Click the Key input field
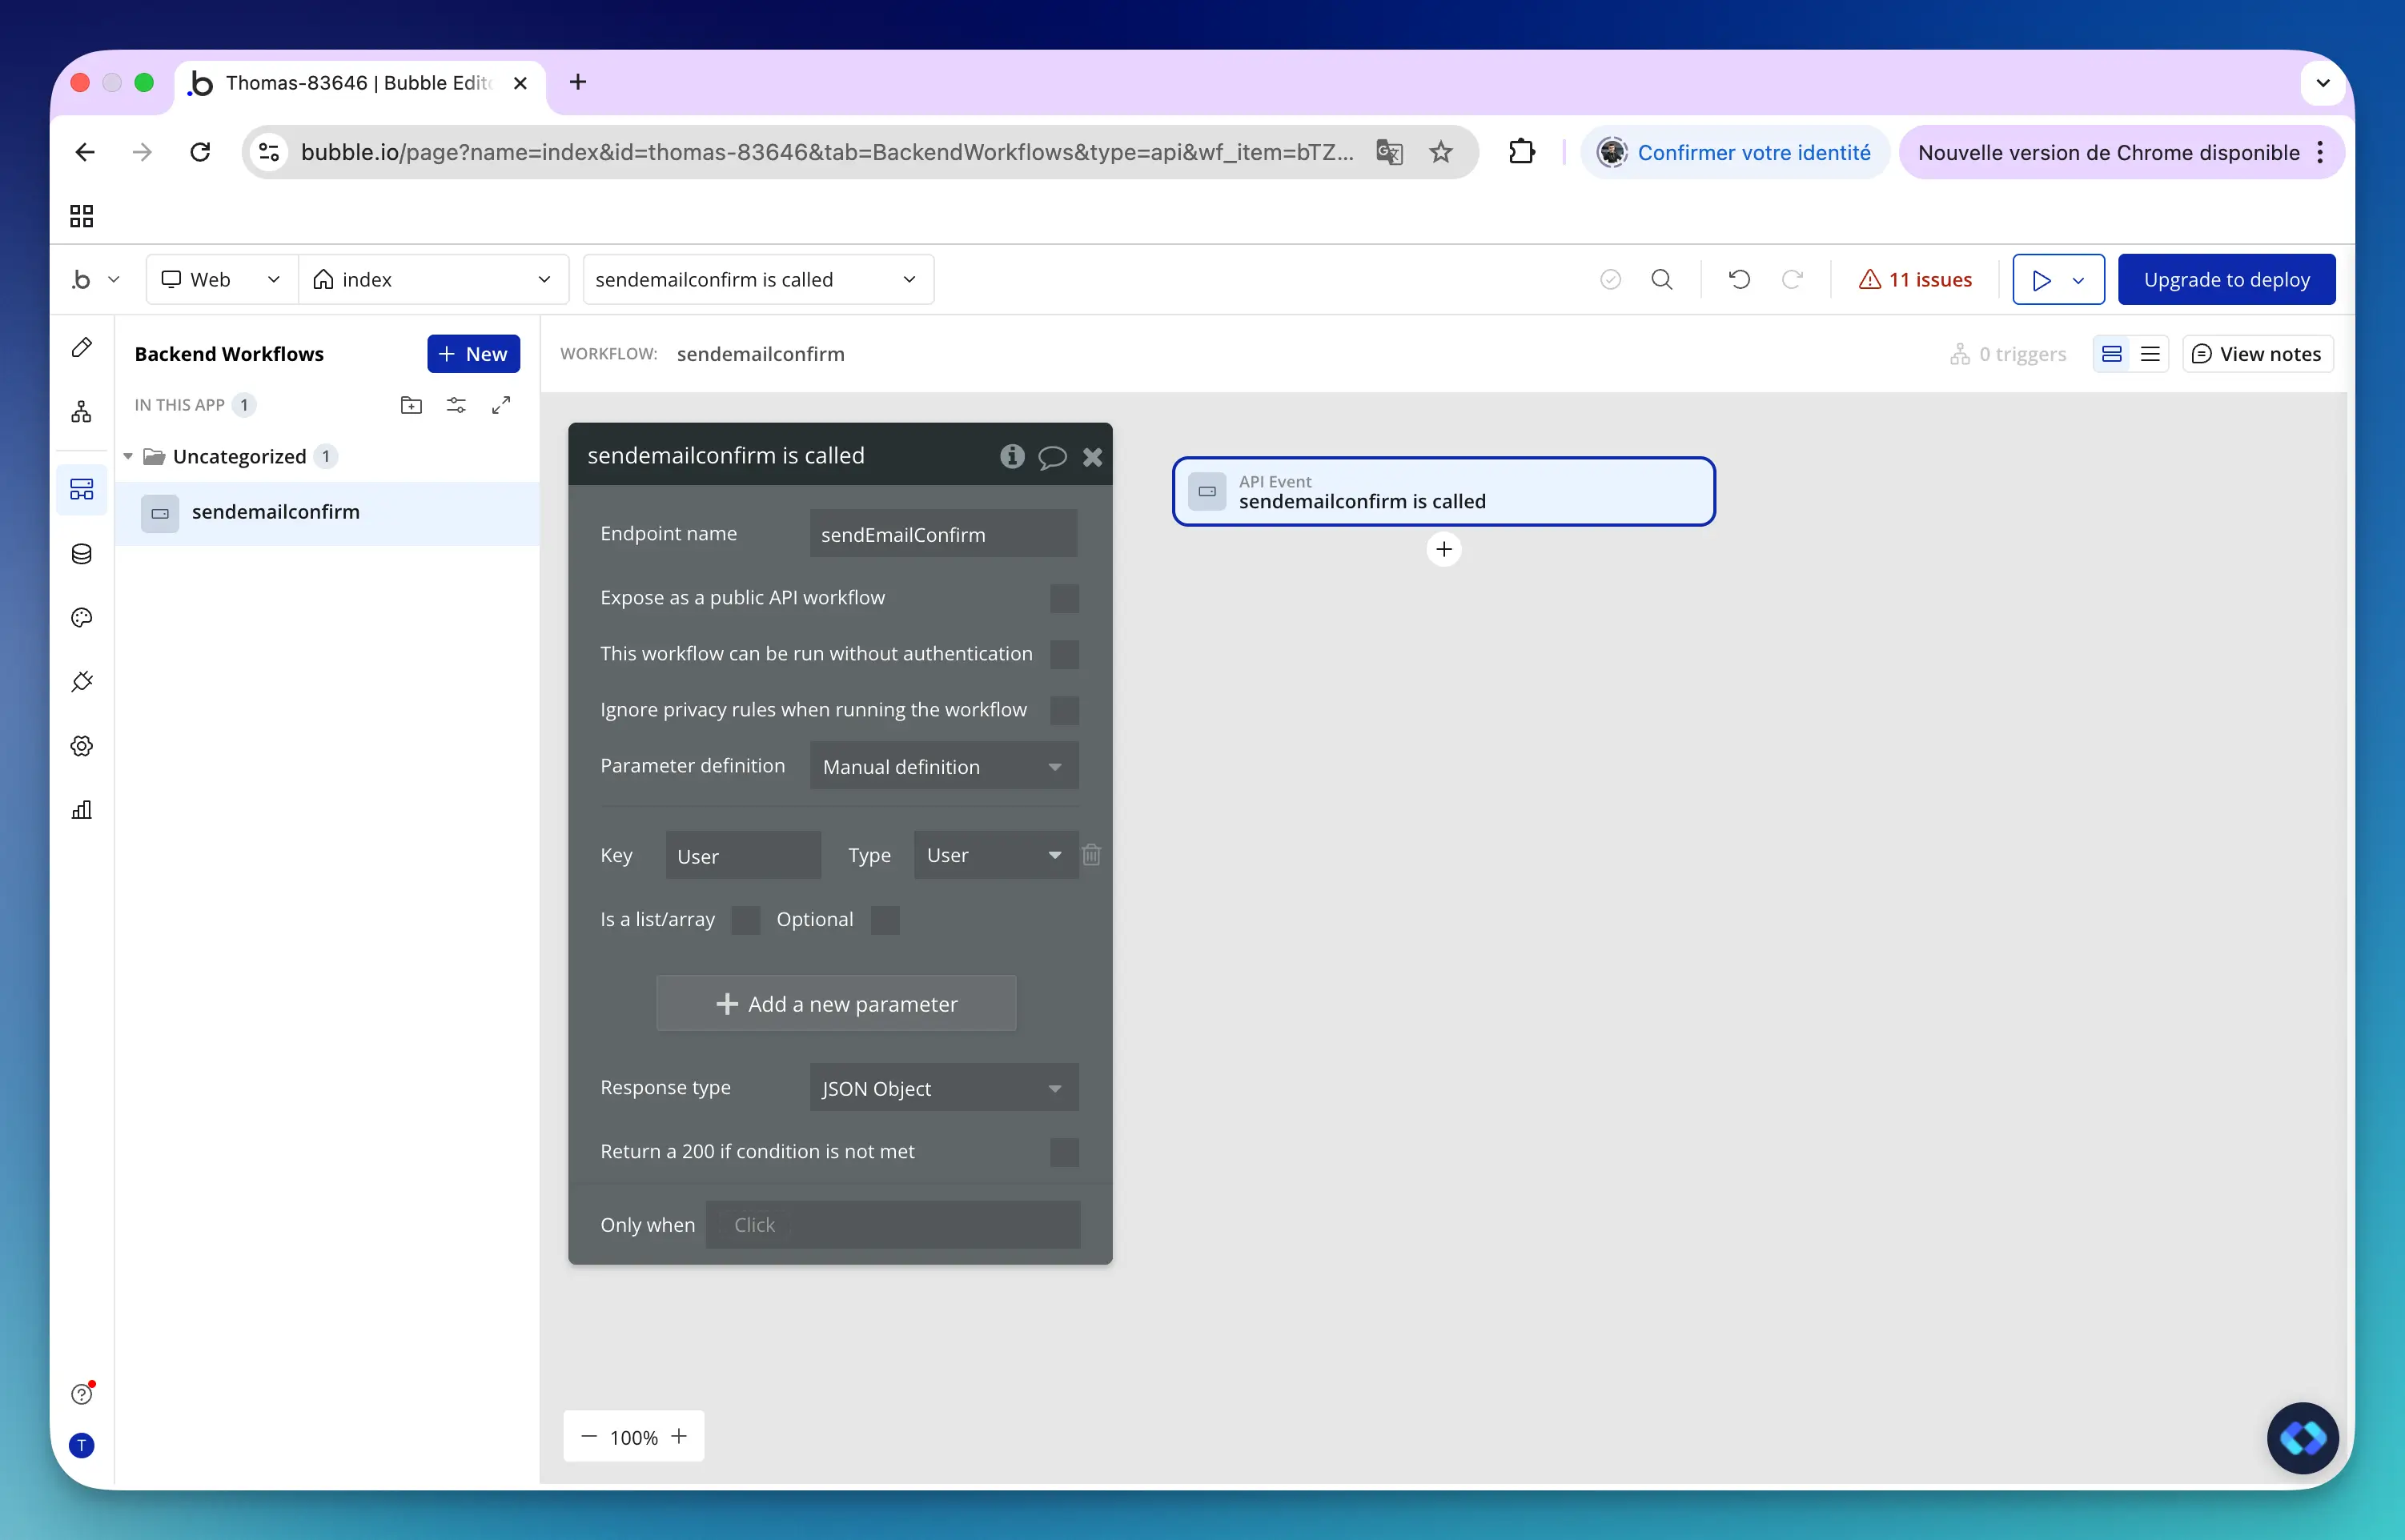 [x=743, y=855]
